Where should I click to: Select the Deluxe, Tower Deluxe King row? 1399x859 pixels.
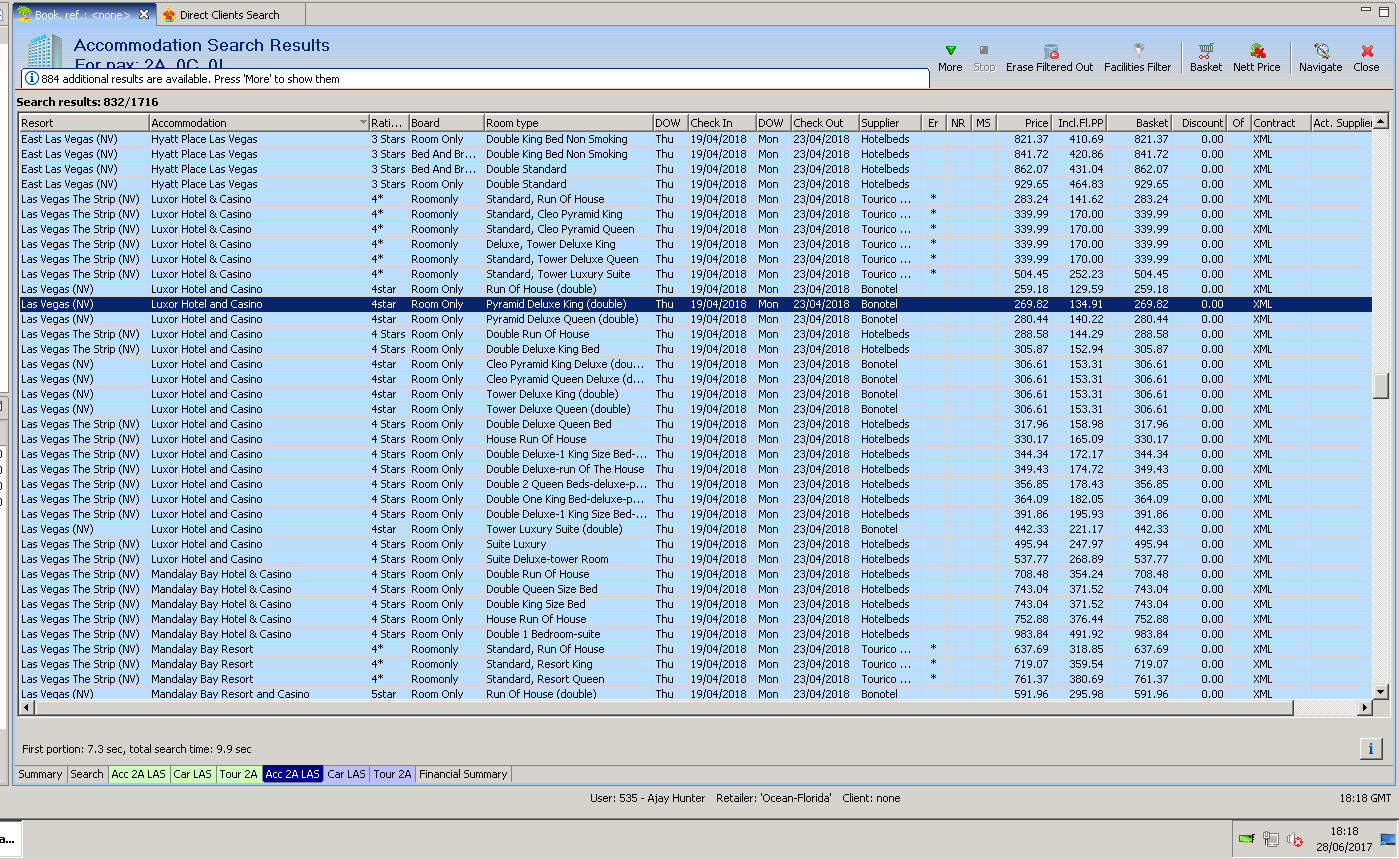pyautogui.click(x=695, y=244)
